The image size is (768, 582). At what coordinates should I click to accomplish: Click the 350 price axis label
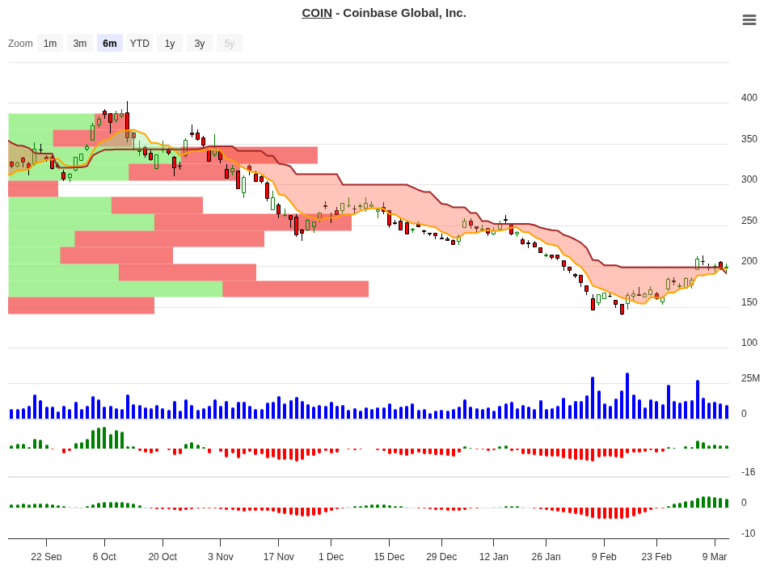(x=749, y=139)
